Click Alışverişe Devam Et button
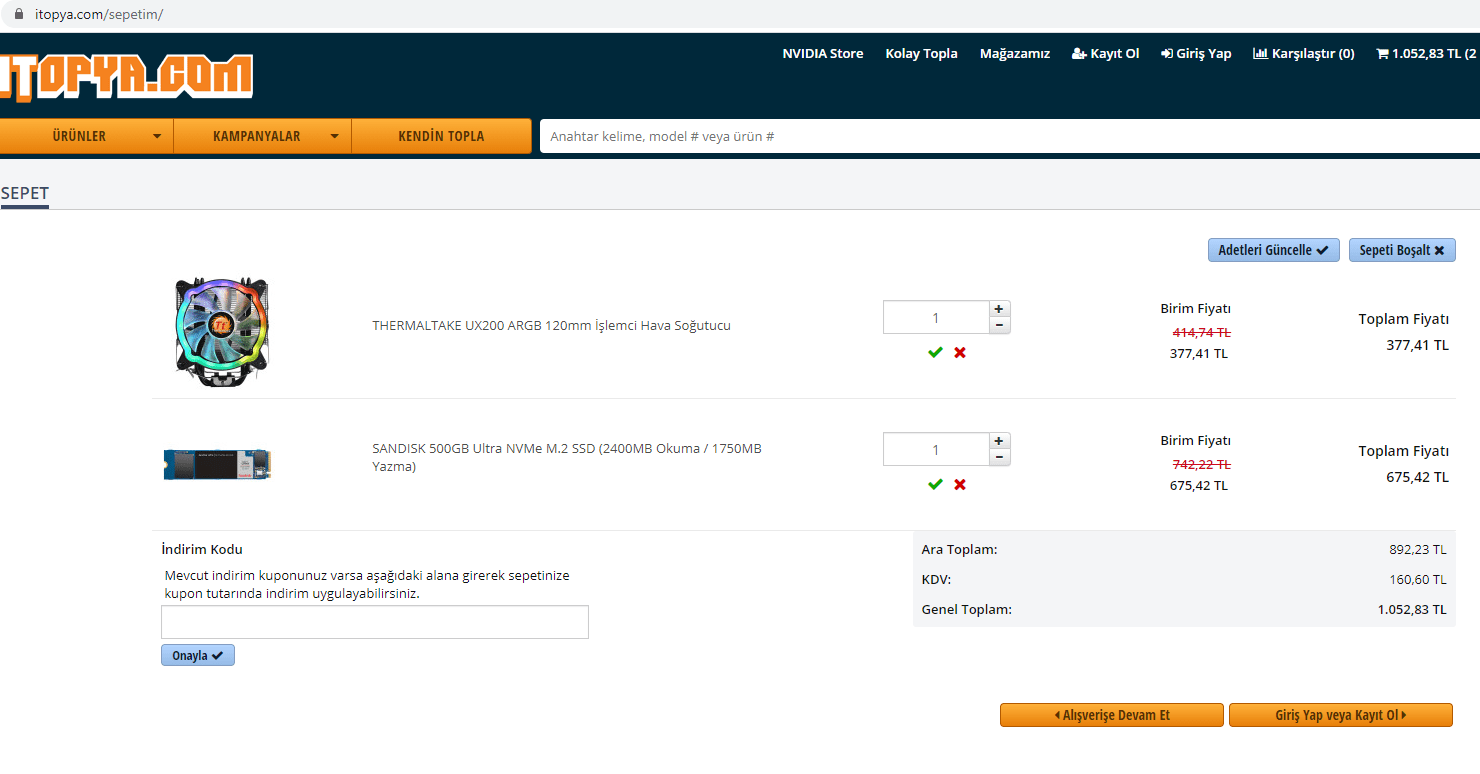This screenshot has width=1480, height=774. [1112, 715]
